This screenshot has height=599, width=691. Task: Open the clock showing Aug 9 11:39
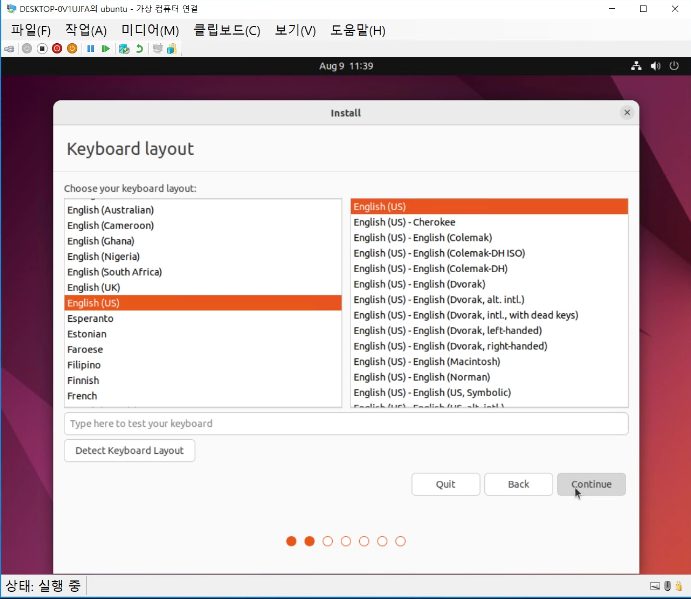[x=346, y=66]
